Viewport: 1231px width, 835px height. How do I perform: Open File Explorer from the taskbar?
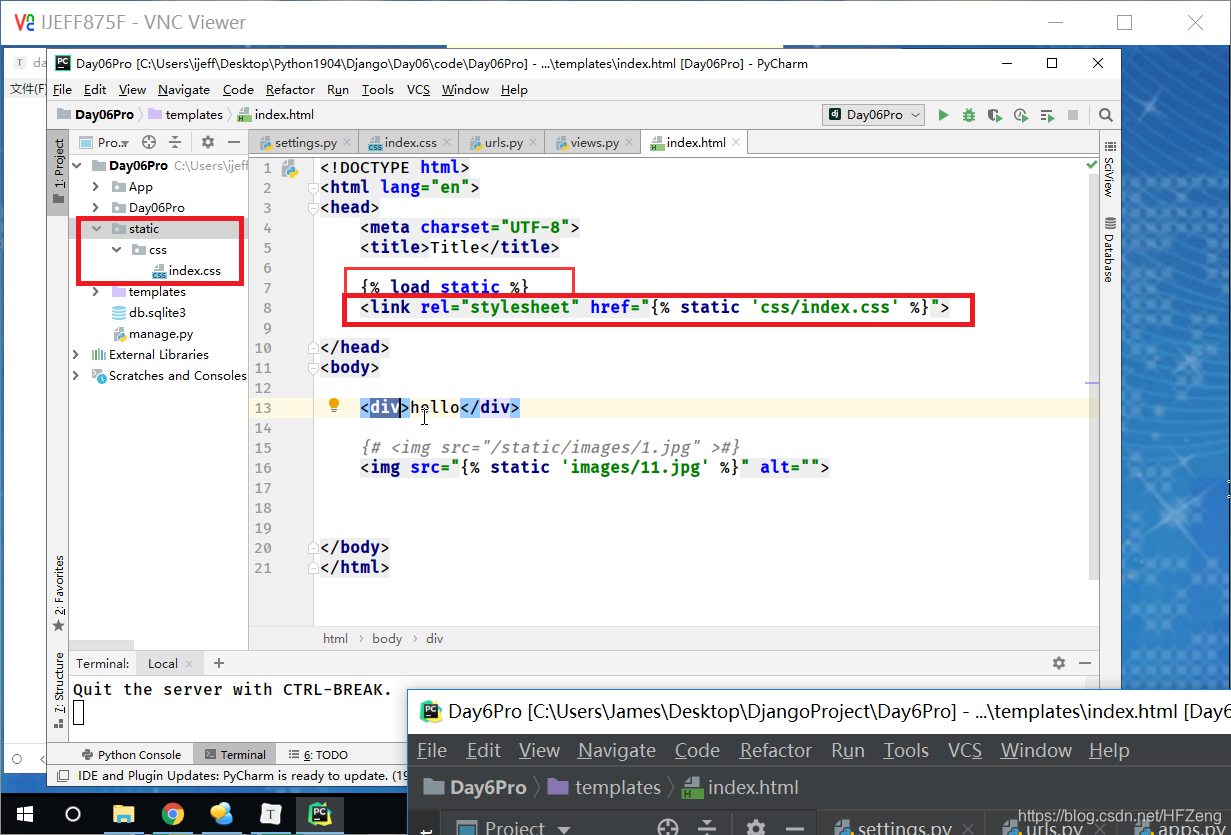[x=123, y=814]
